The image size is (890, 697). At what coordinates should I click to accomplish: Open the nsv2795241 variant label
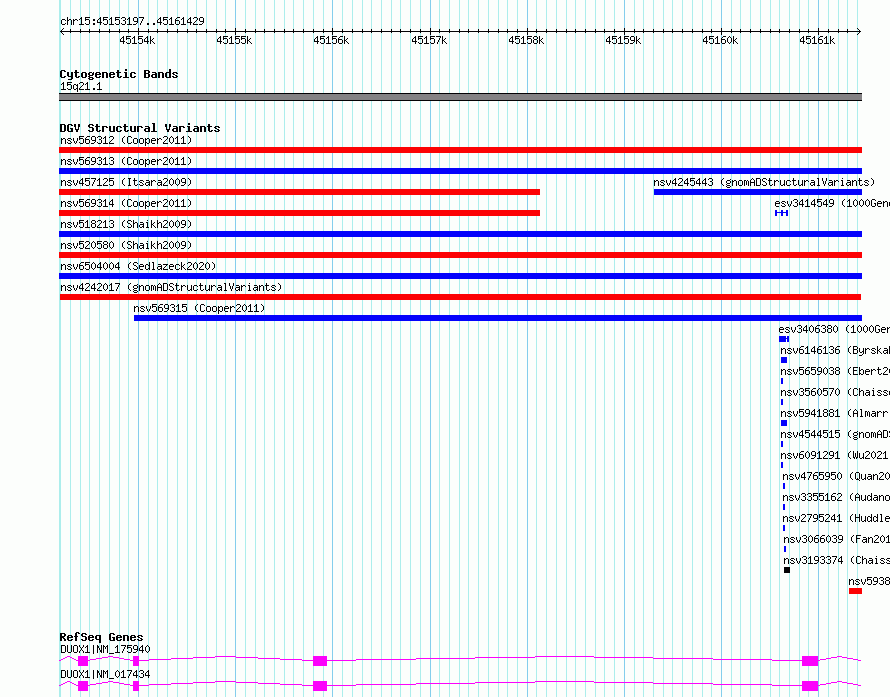point(836,518)
